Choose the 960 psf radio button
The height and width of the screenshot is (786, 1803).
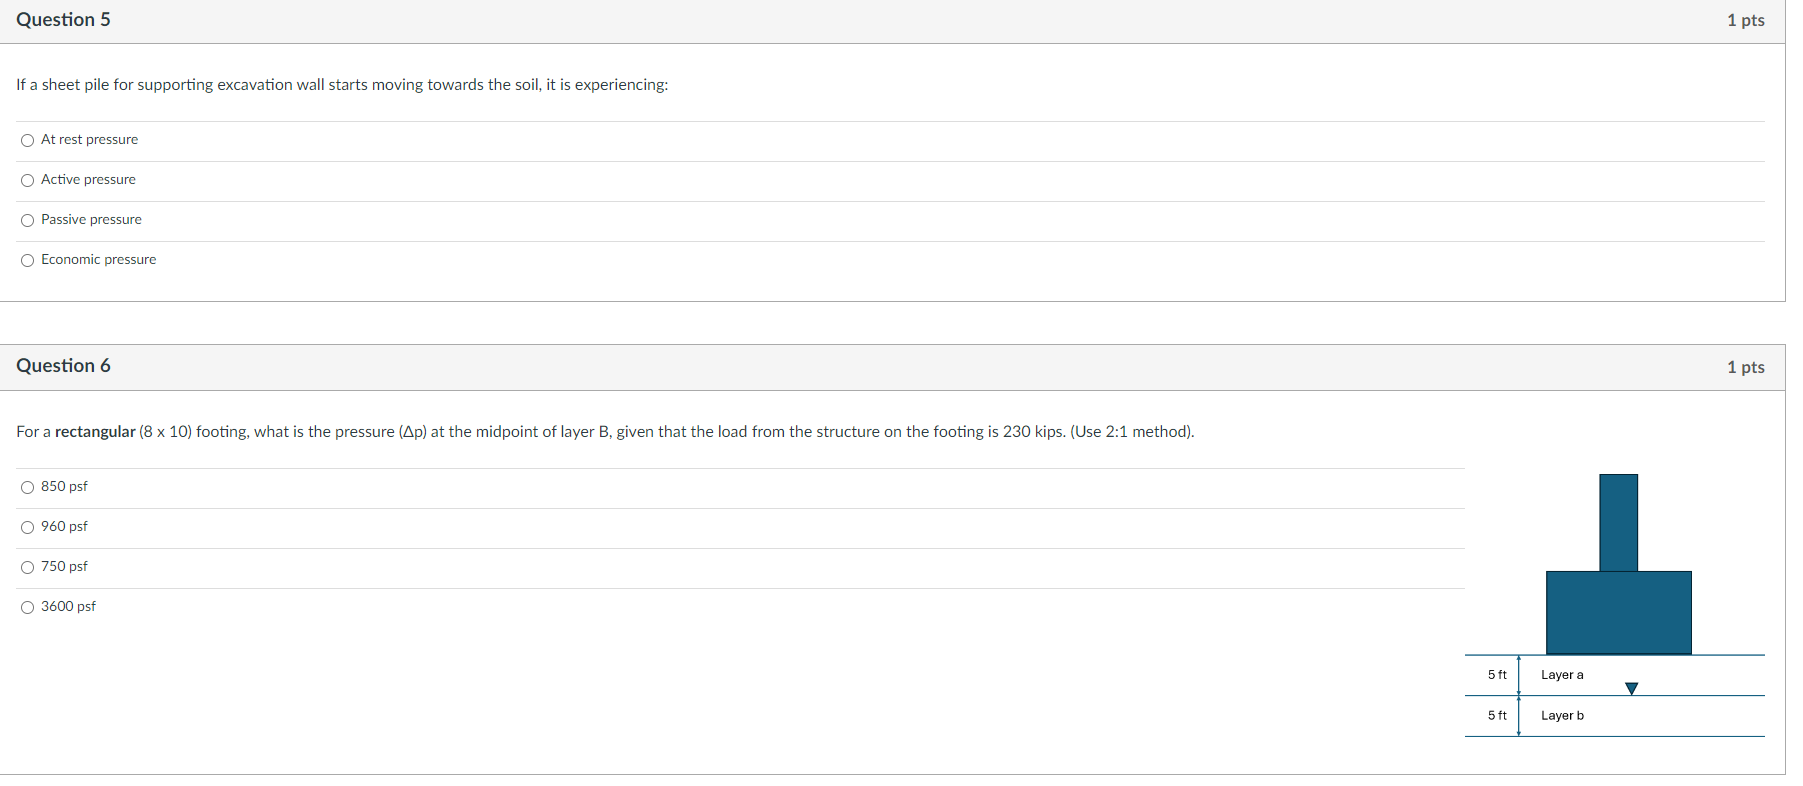point(27,527)
